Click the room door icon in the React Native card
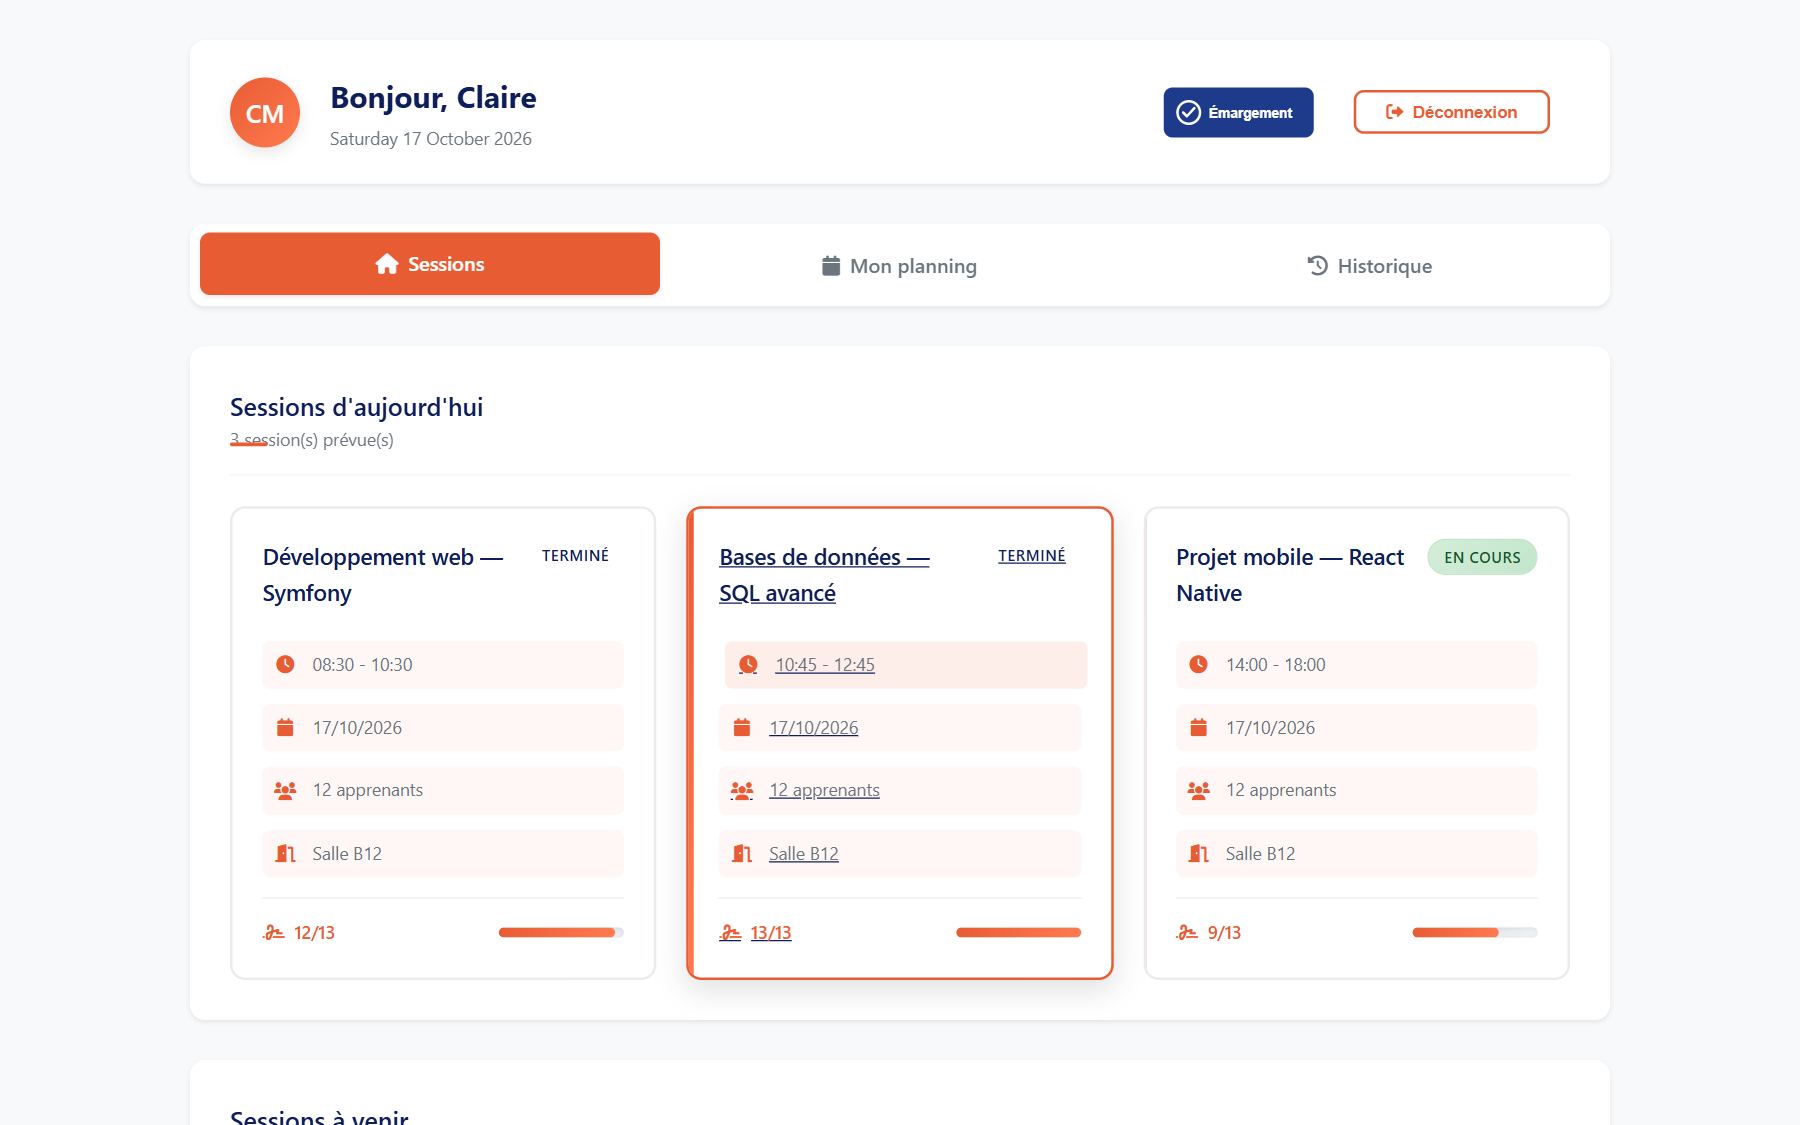 1198,853
